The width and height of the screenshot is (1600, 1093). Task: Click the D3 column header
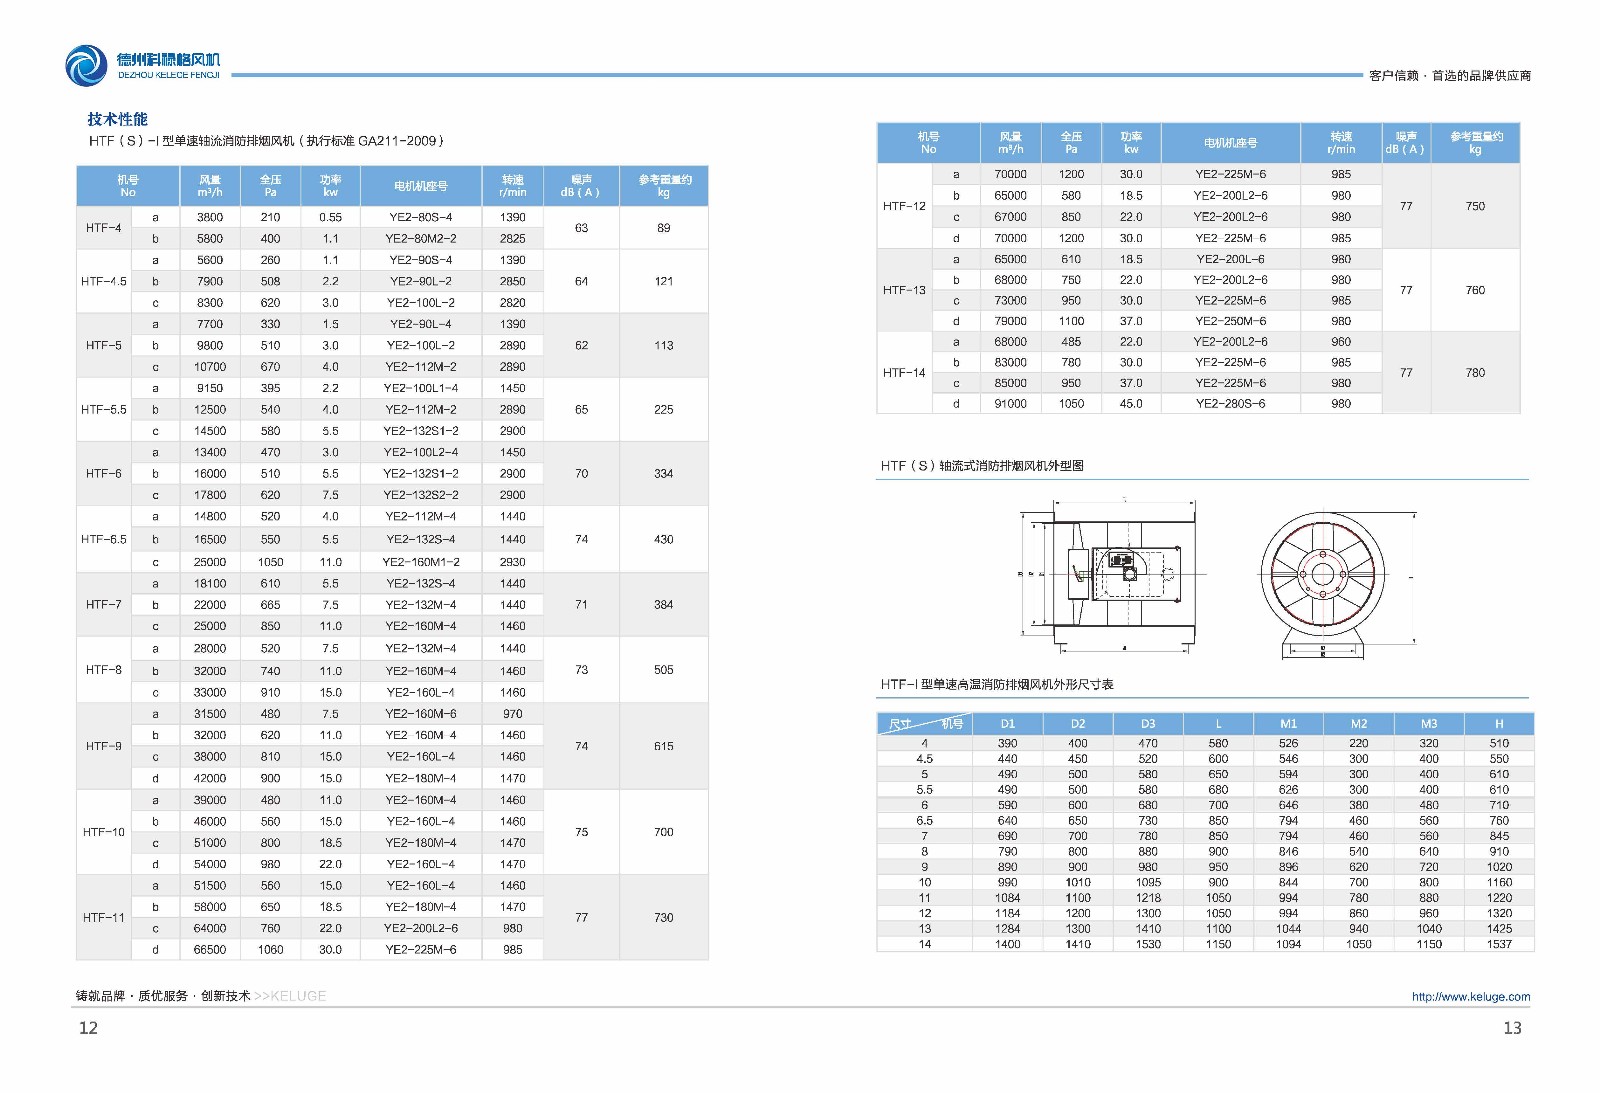(x=1148, y=724)
